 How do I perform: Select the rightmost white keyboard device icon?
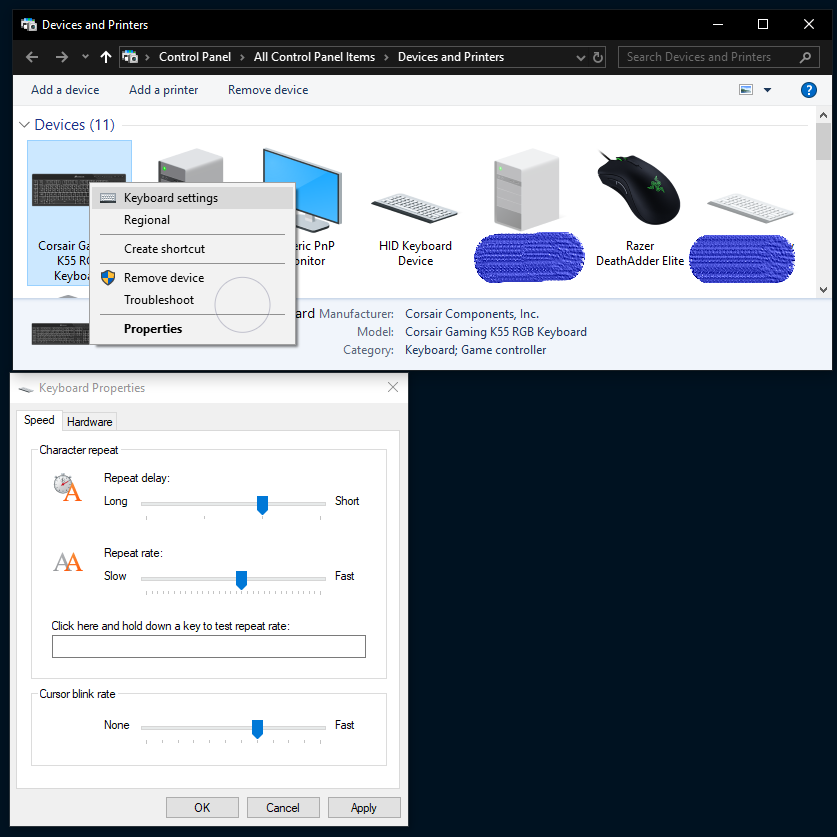pyautogui.click(x=749, y=208)
